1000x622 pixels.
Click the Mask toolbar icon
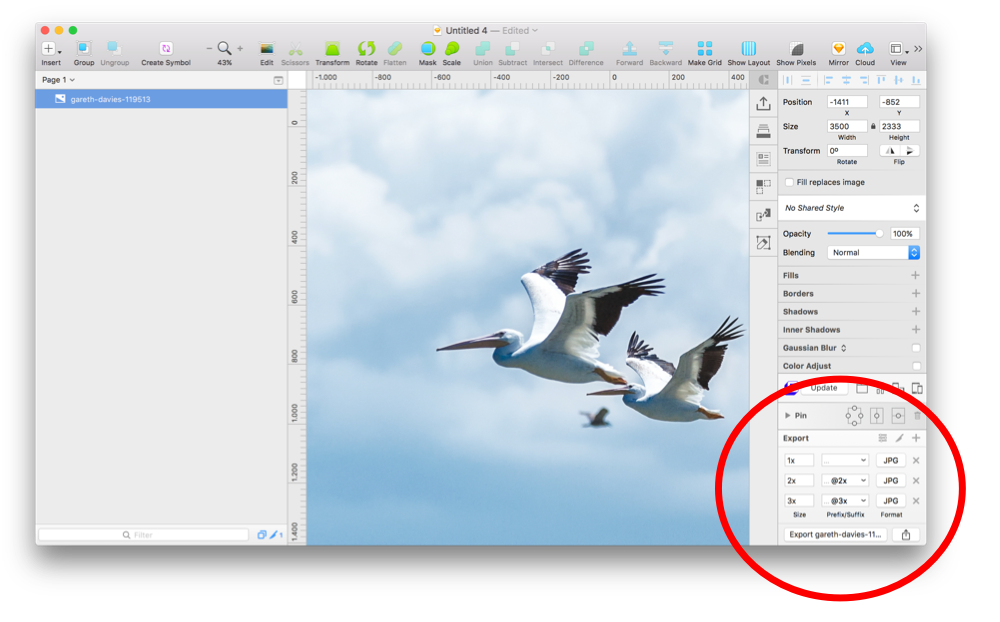click(x=427, y=48)
